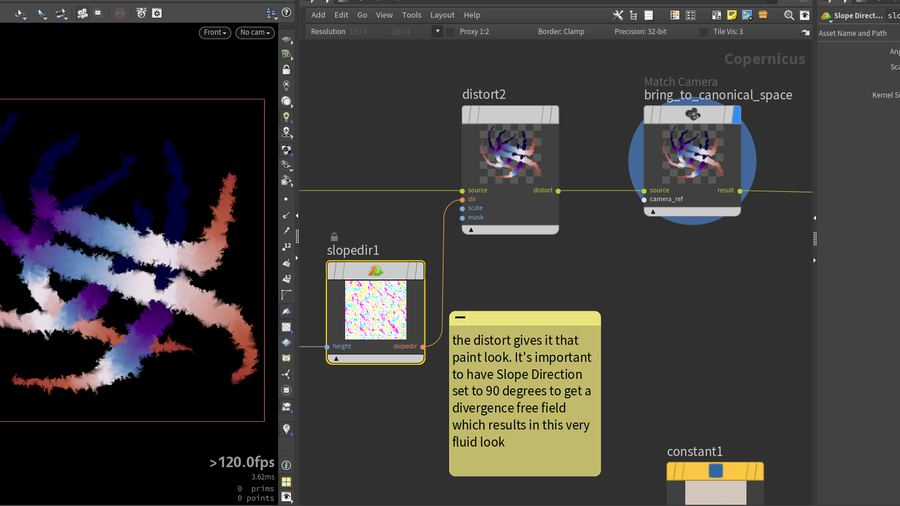Image resolution: width=900 pixels, height=506 pixels.
Task: Click the Slope Direction node type icon
Action: [827, 16]
